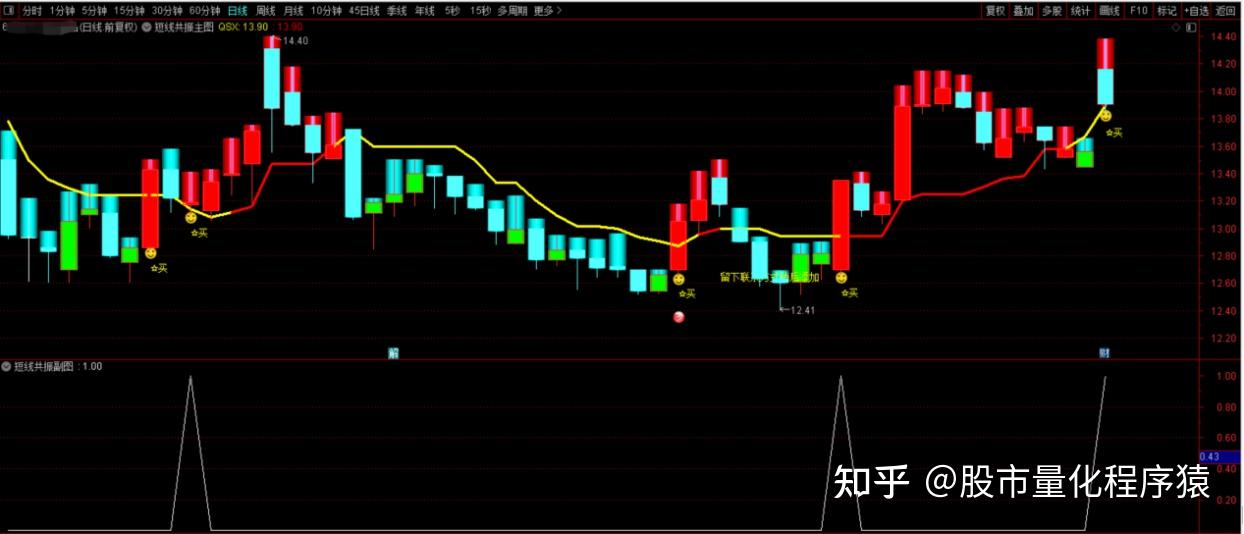Click the 叠加 overlay button
The image size is (1244, 534).
1023,11
